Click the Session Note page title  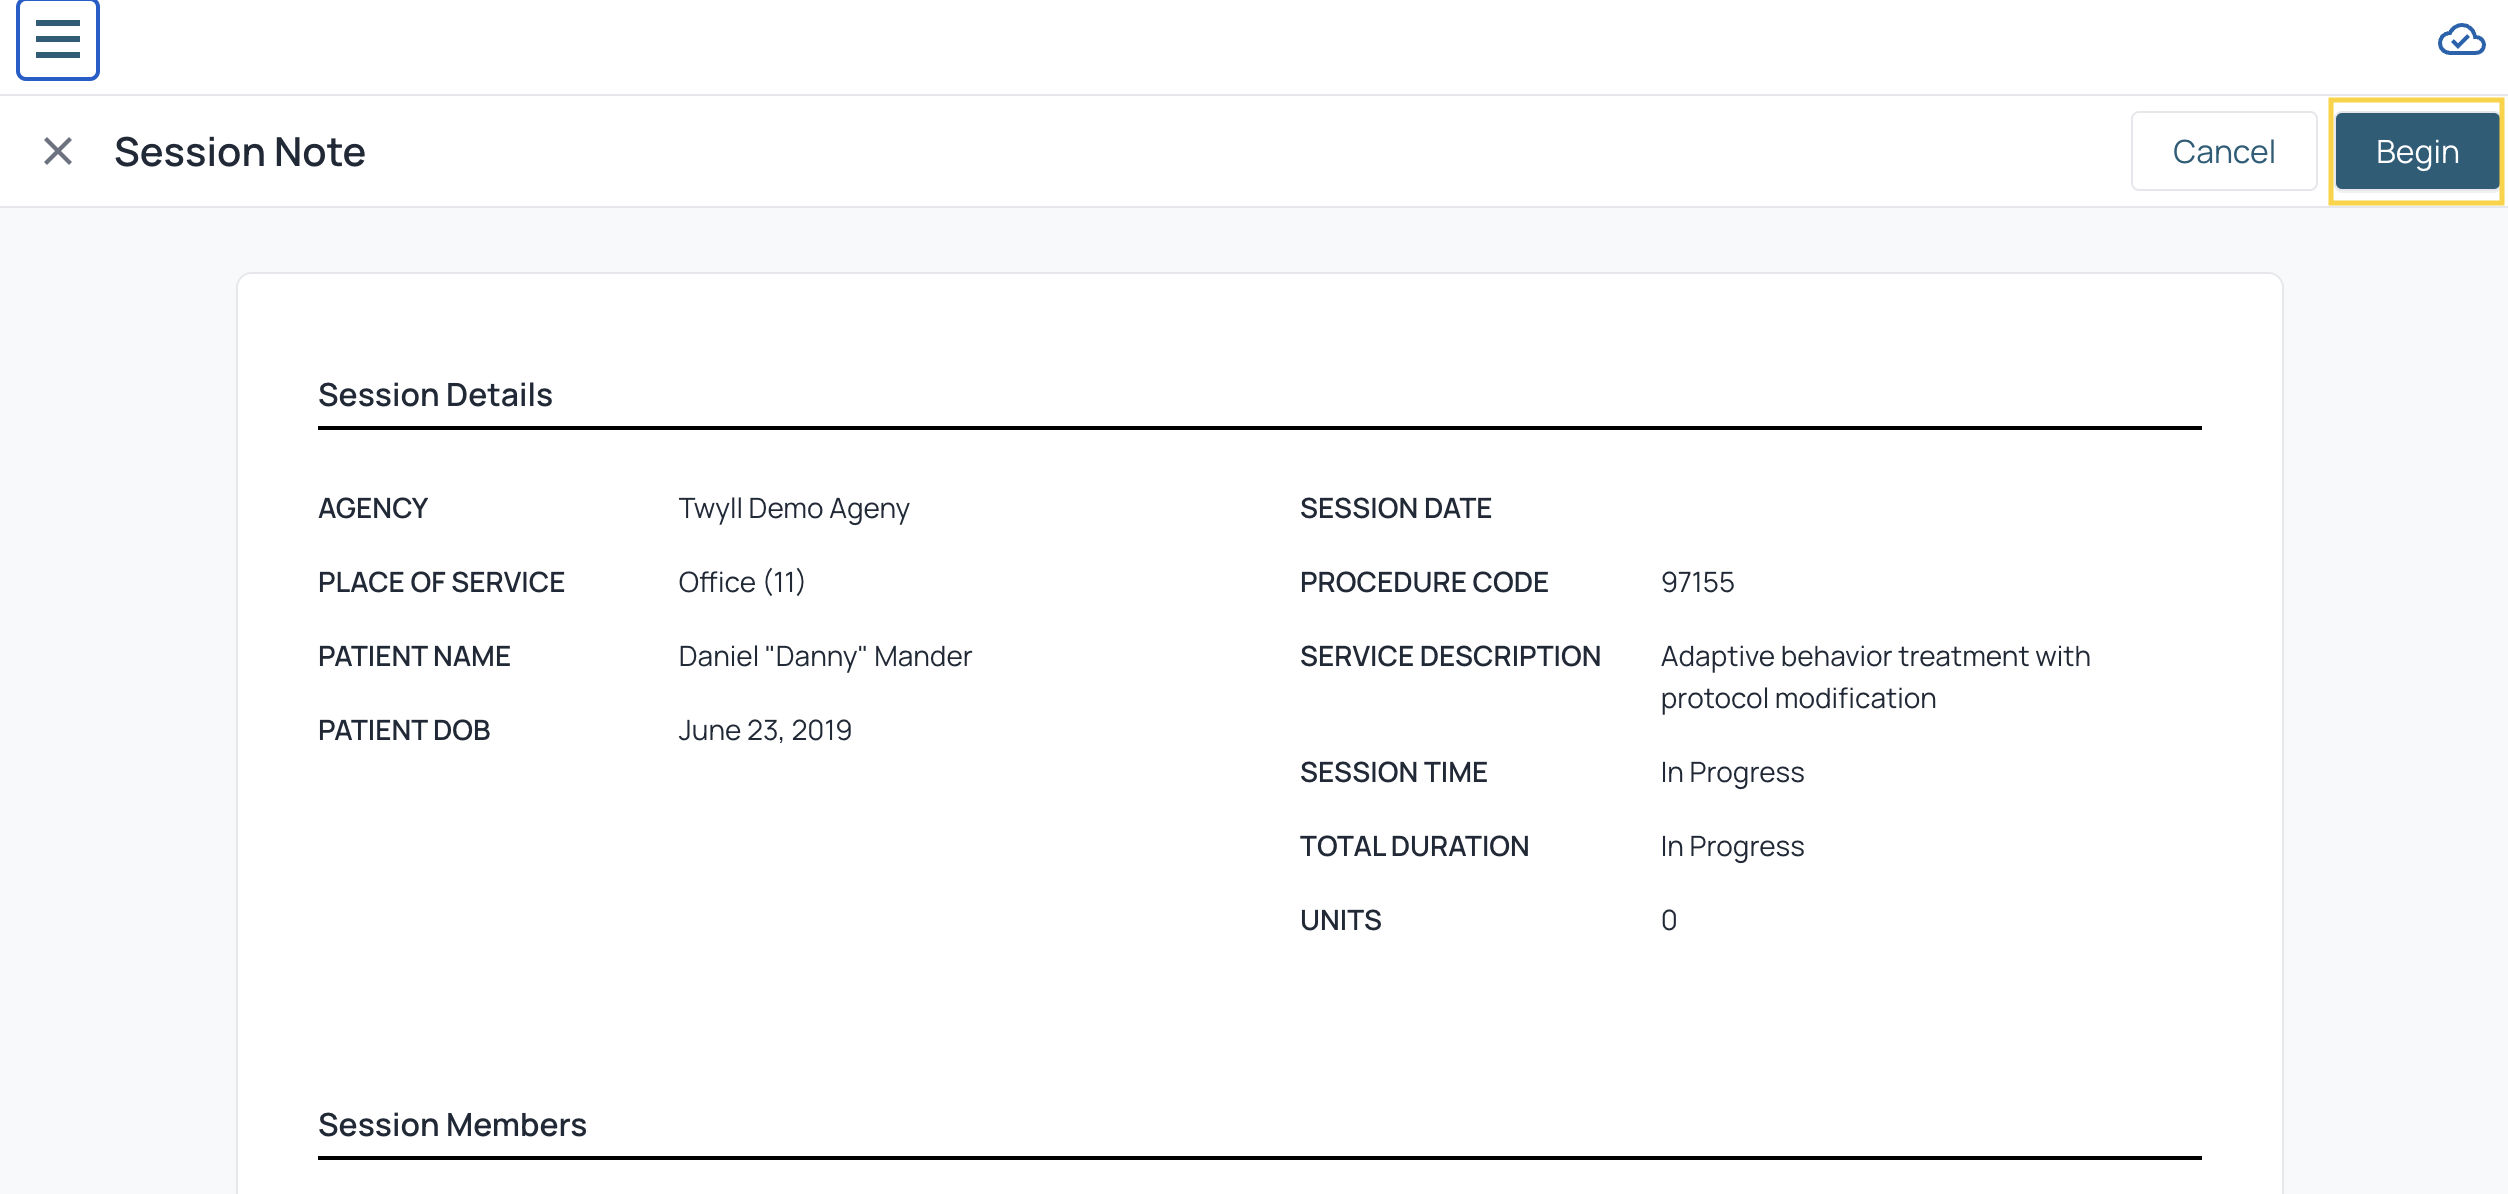pos(240,152)
